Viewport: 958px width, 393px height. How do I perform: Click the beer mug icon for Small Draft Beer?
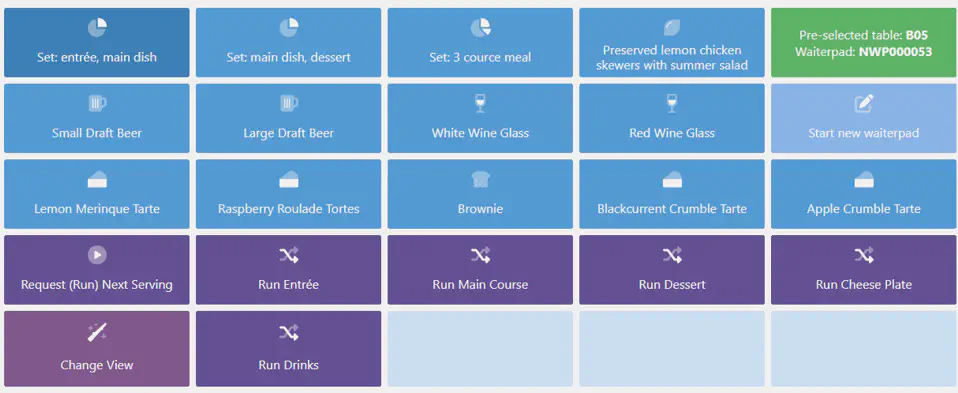[97, 103]
